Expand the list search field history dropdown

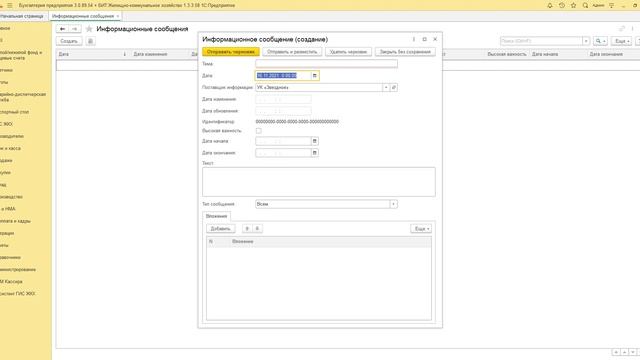pyautogui.click(x=586, y=41)
